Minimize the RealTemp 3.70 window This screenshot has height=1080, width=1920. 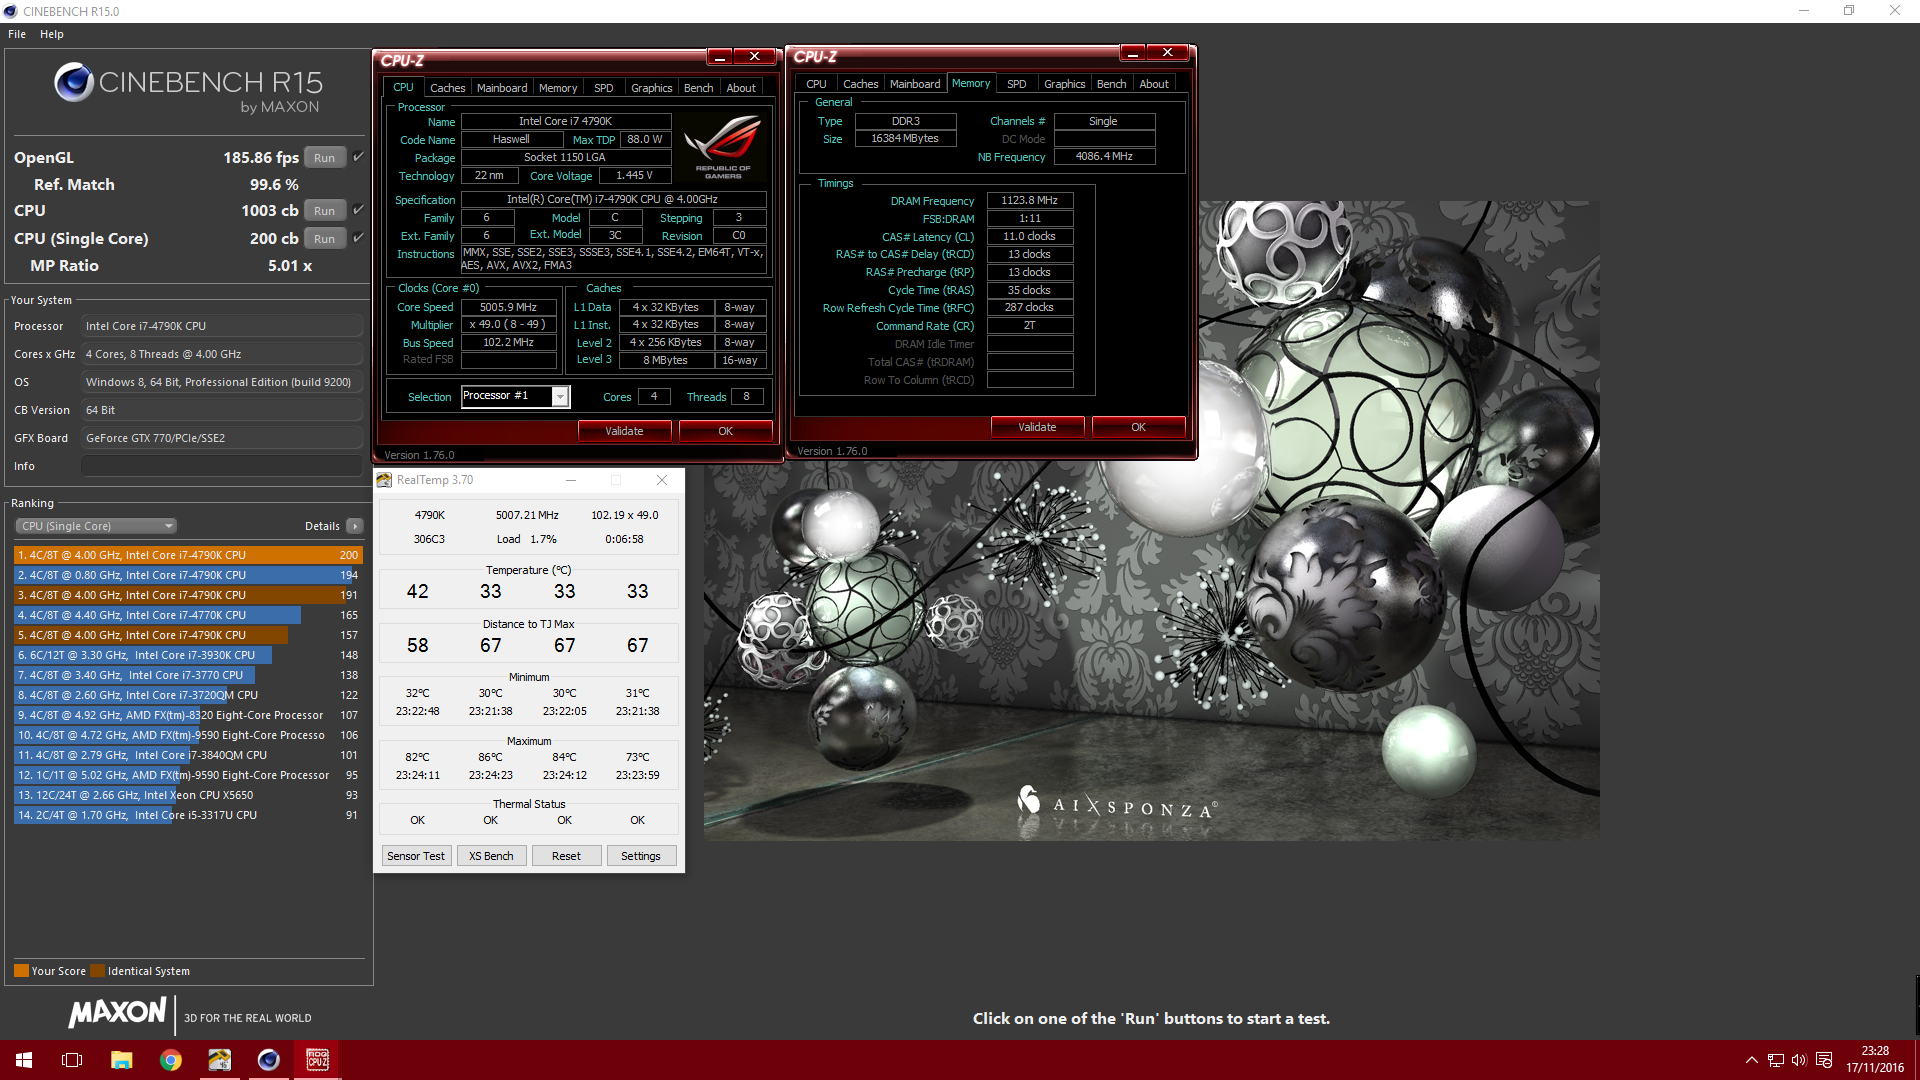(571, 480)
